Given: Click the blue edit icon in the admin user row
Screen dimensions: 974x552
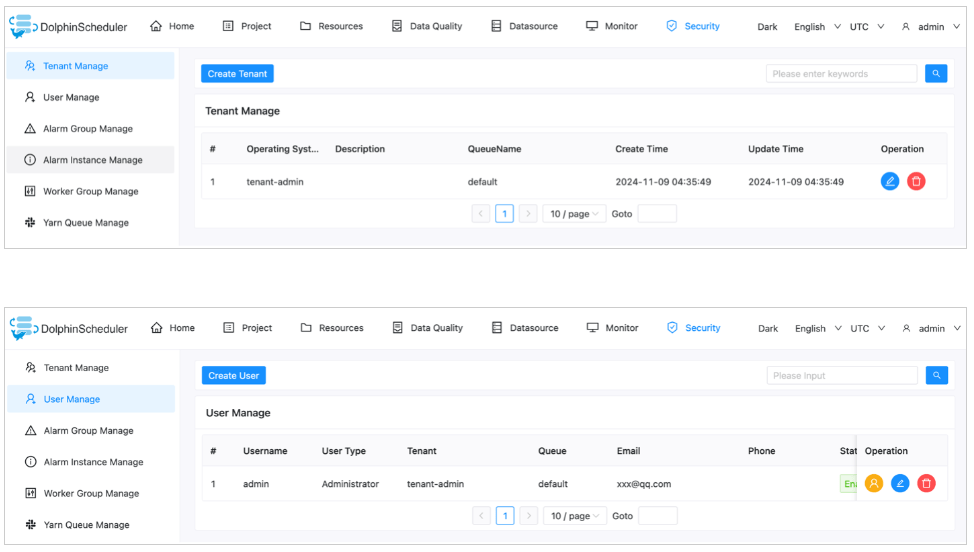Looking at the screenshot, I should pyautogui.click(x=900, y=484).
